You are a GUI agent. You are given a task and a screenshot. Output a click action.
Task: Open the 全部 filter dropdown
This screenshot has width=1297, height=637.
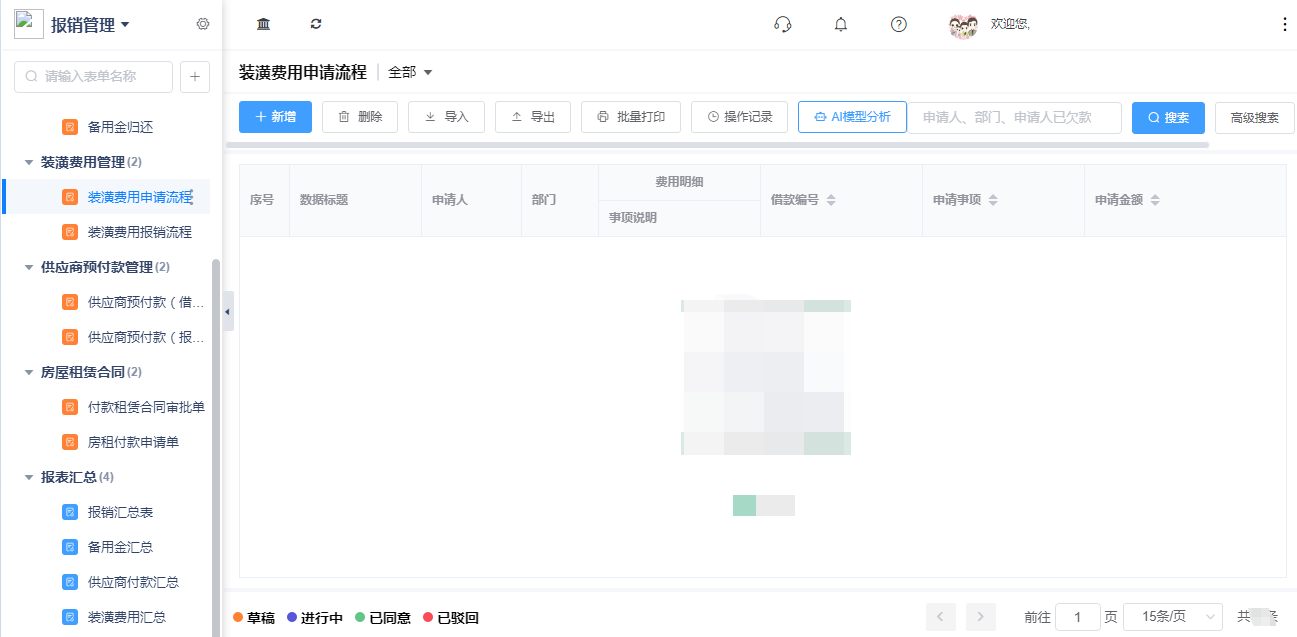410,72
